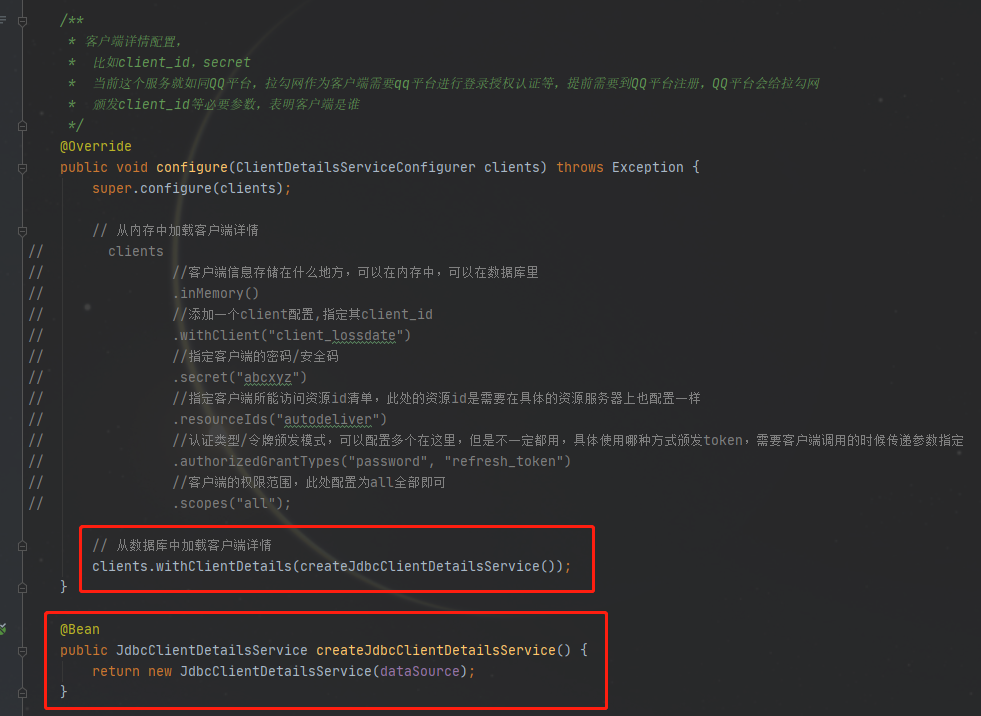This screenshot has height=716, width=981.
Task: Click the commented .scopes("all") call
Action: pyautogui.click(x=232, y=503)
